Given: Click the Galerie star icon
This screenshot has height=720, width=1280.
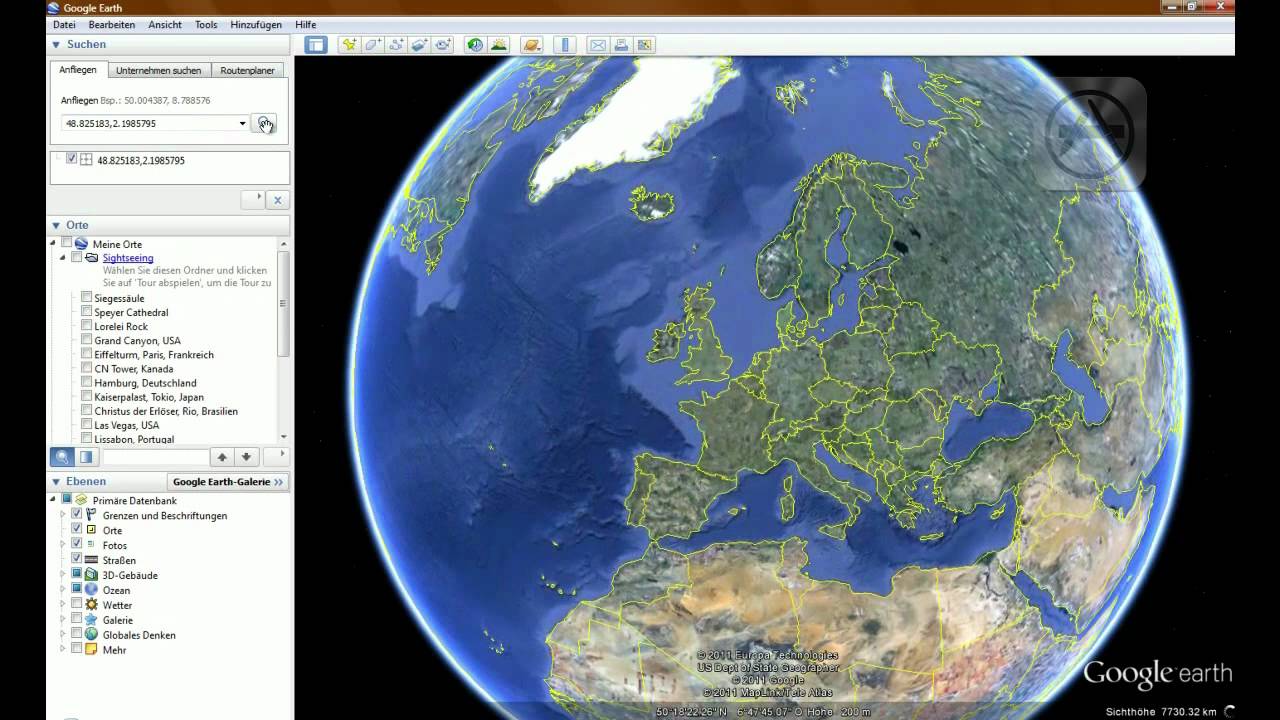Looking at the screenshot, I should [x=91, y=620].
